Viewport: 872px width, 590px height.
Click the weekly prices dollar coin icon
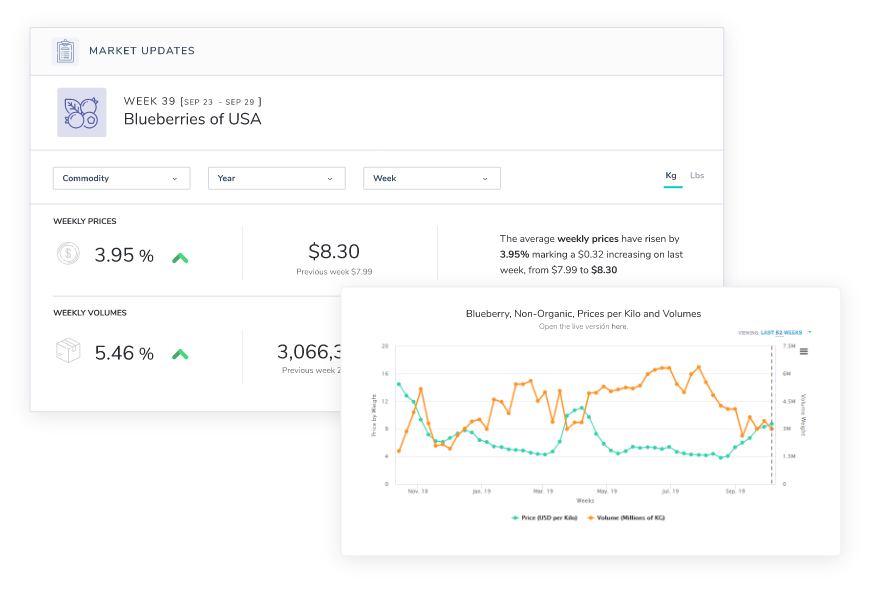[x=68, y=255]
